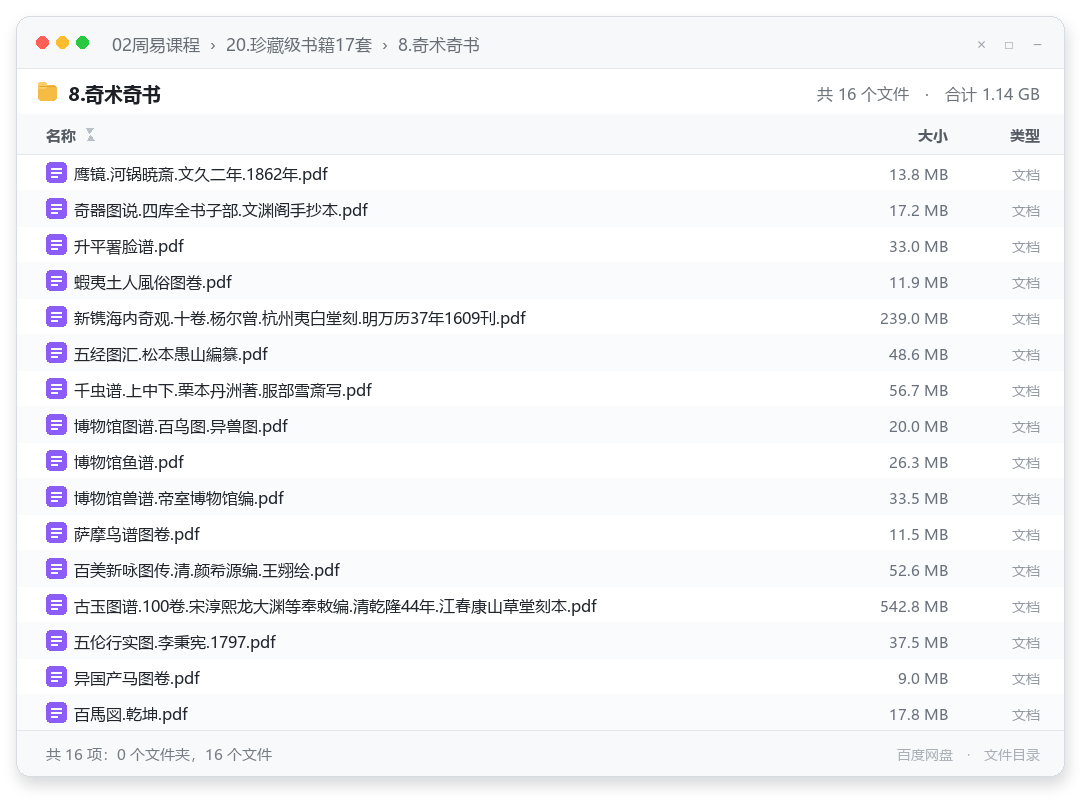Go to 20.珍藏级书籍17套 in the breadcrumb

[299, 45]
